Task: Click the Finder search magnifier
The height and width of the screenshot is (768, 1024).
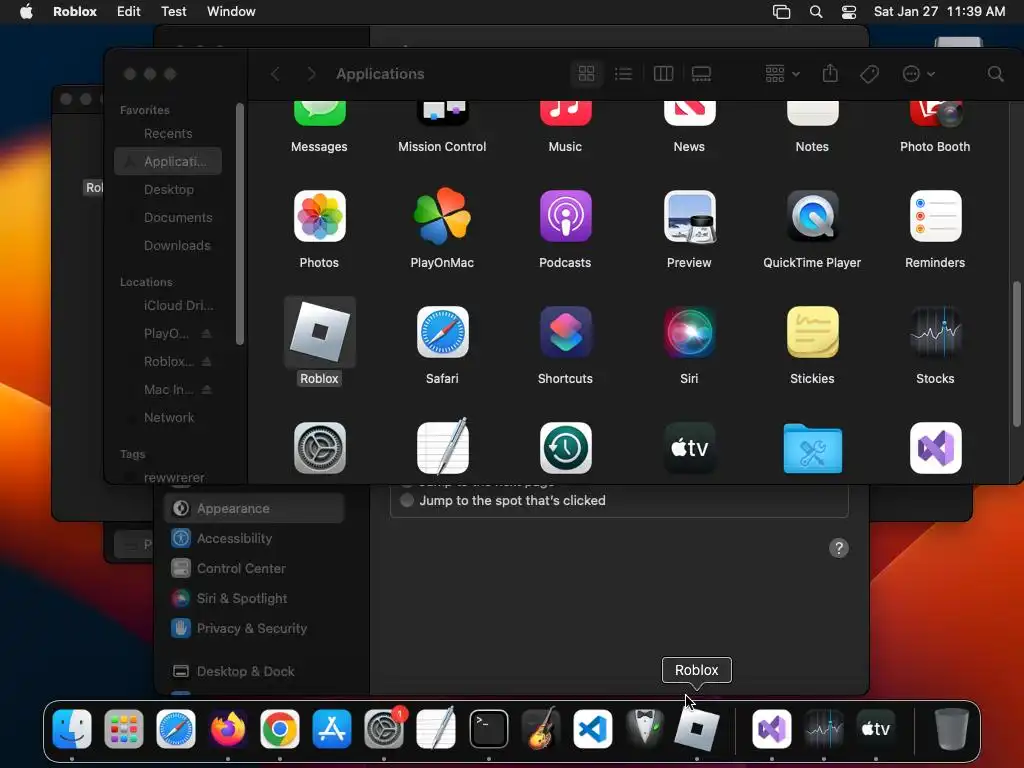Action: (x=995, y=74)
